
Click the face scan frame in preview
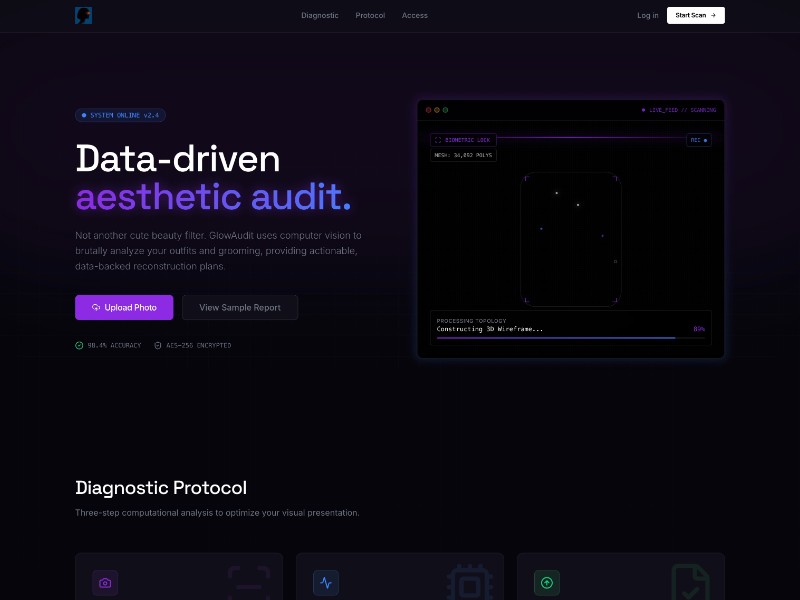[571, 240]
